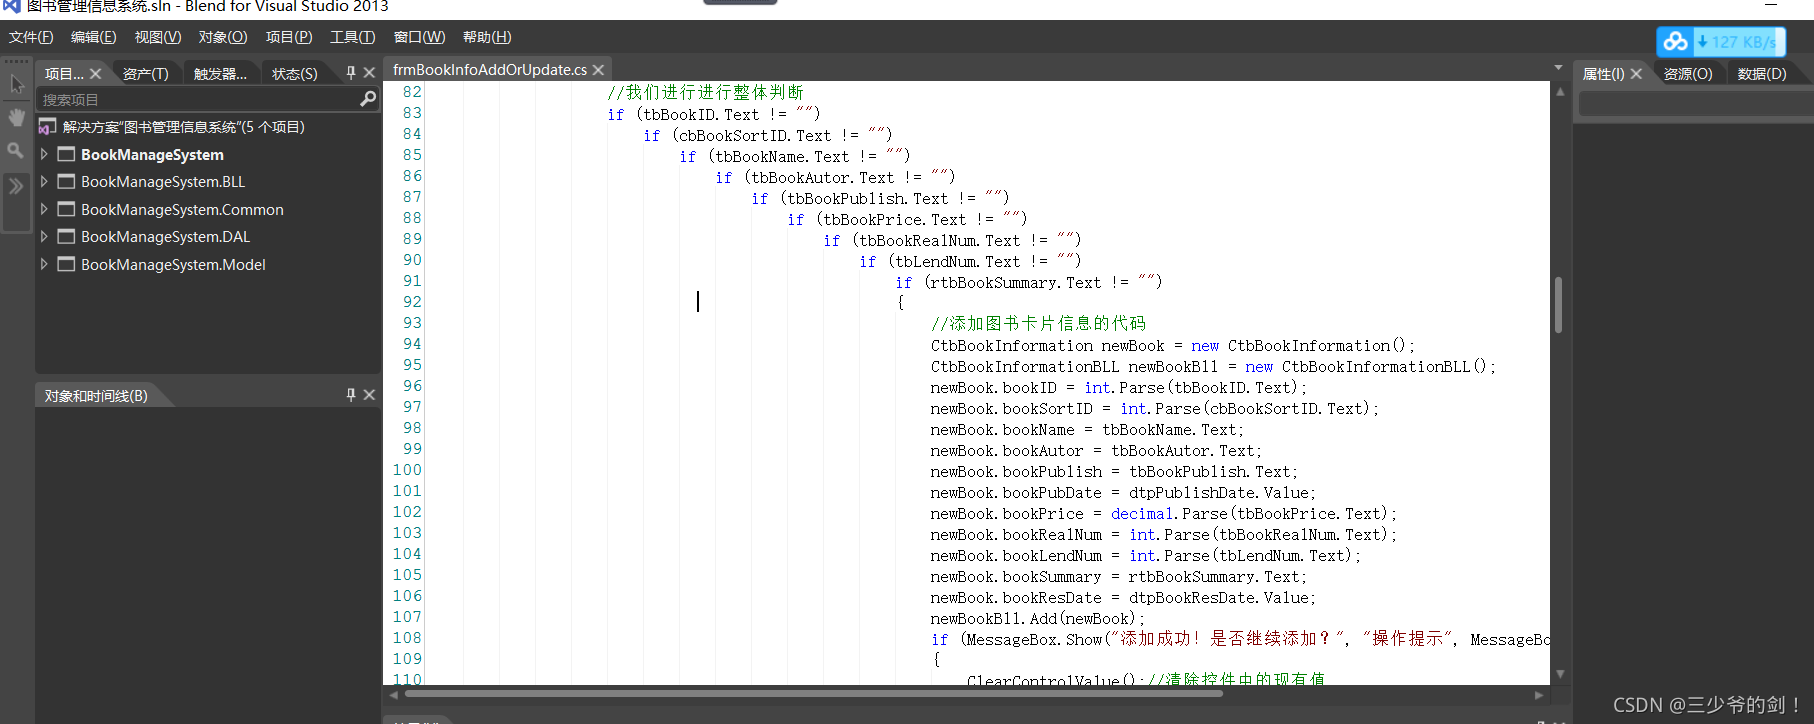Click line number 100 in the gutter

tap(407, 470)
